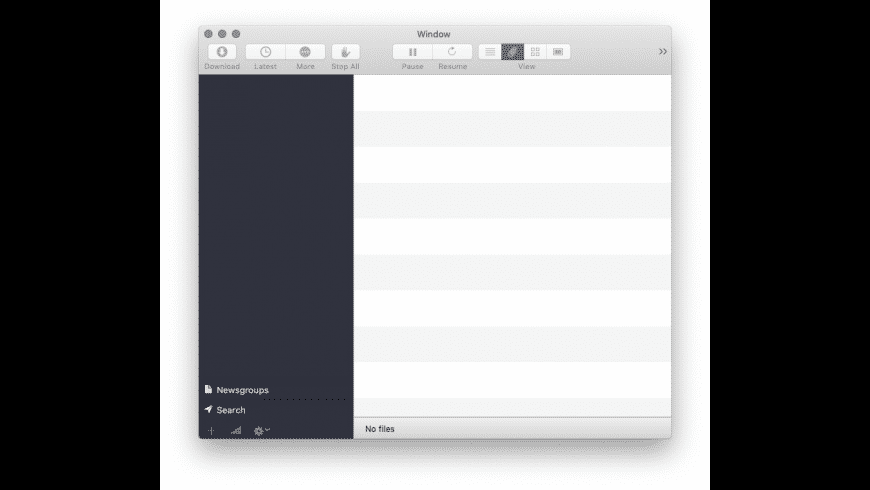Open Search in the sidebar
Image resolution: width=870 pixels, height=490 pixels.
click(231, 410)
